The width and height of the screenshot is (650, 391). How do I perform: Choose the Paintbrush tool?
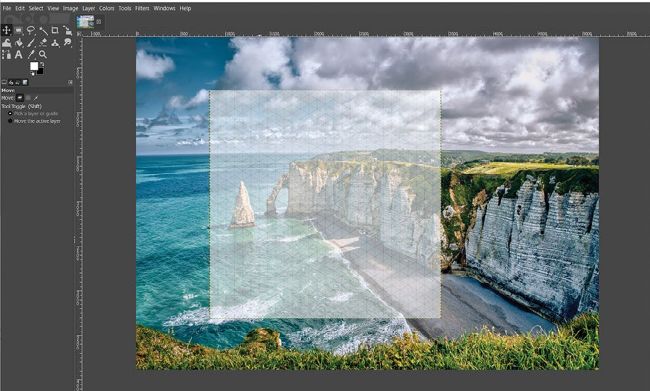31,43
